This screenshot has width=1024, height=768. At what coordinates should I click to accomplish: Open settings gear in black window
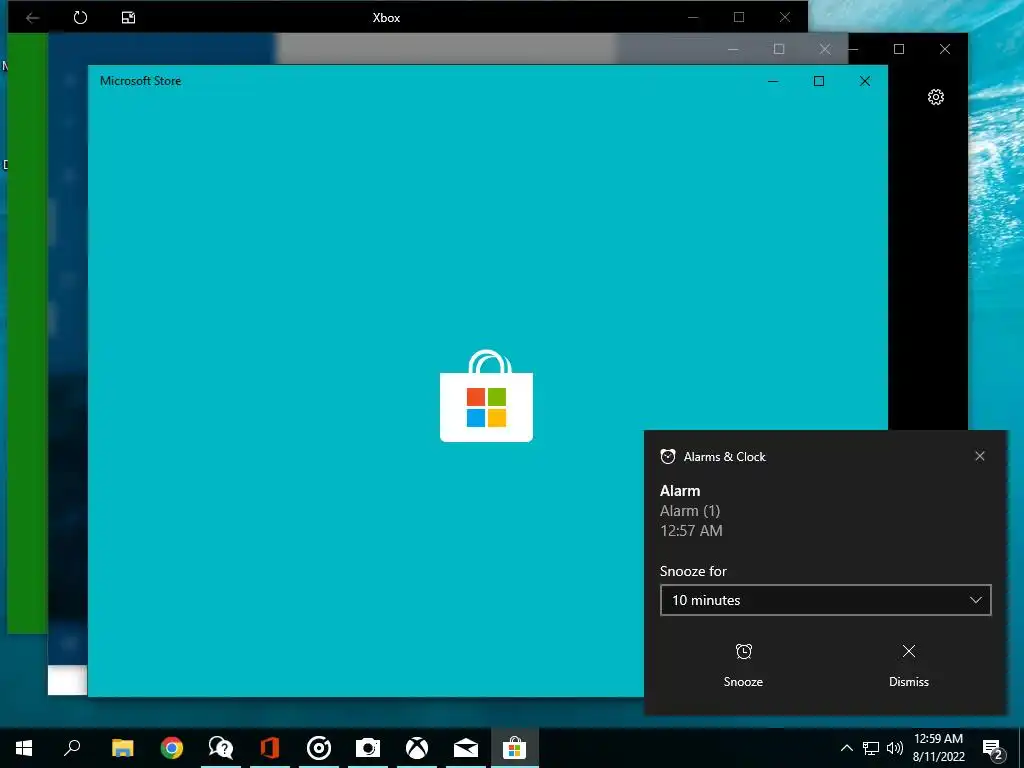click(936, 97)
